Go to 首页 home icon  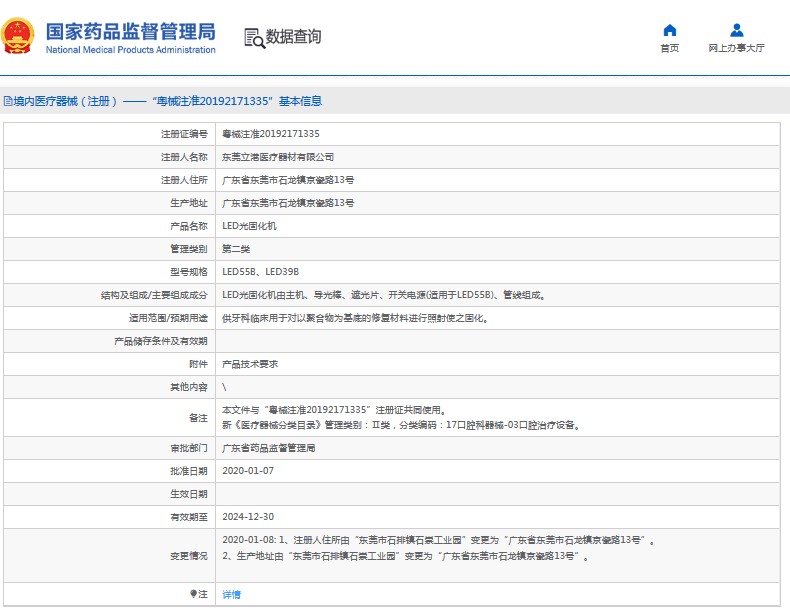670,30
